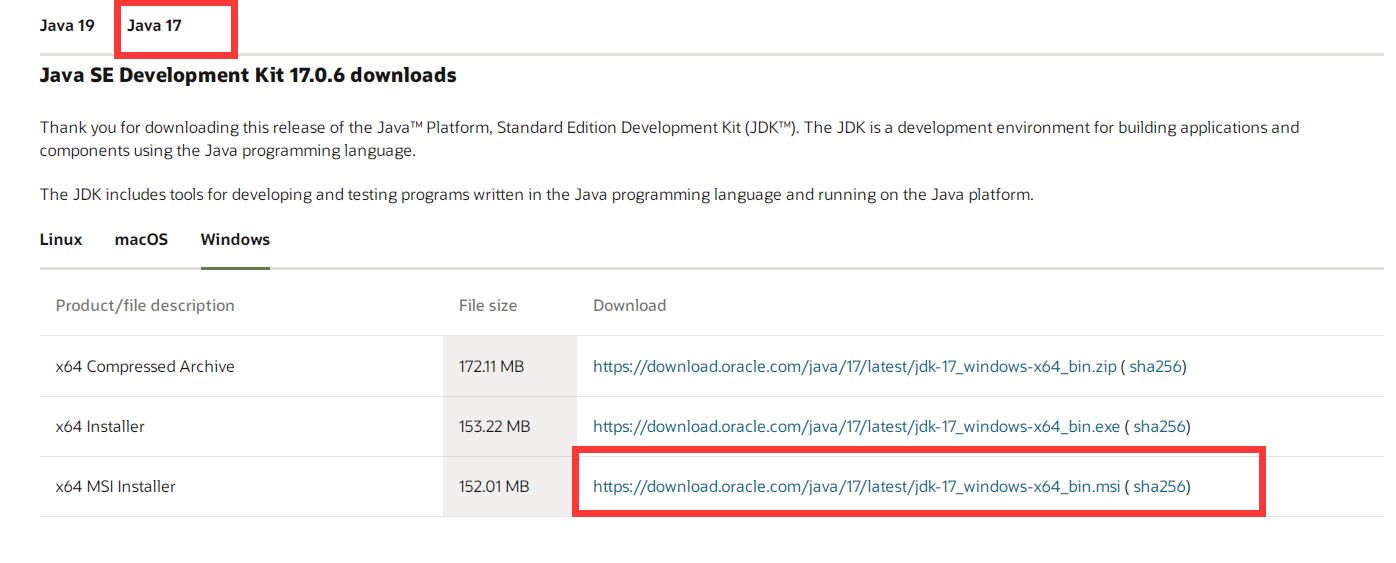1396x563 pixels.
Task: Show the macOS downloads tab
Action: [141, 239]
